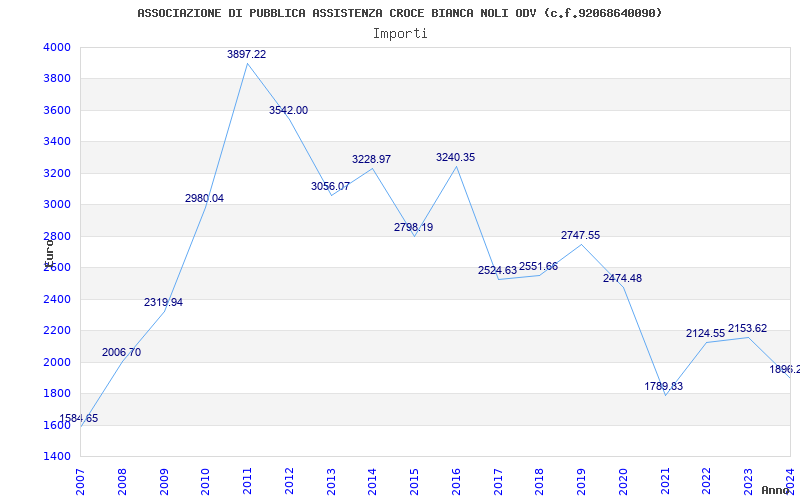The height and width of the screenshot is (500, 800).
Task: Click the x-axis year 2020
Action: click(x=623, y=482)
